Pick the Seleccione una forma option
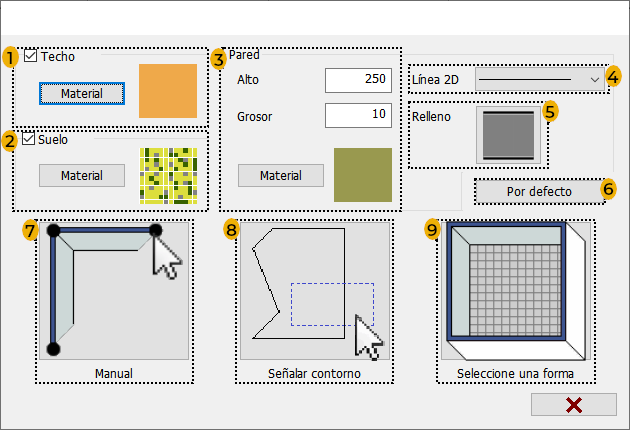Screen dimensions: 630x430 coord(515,291)
